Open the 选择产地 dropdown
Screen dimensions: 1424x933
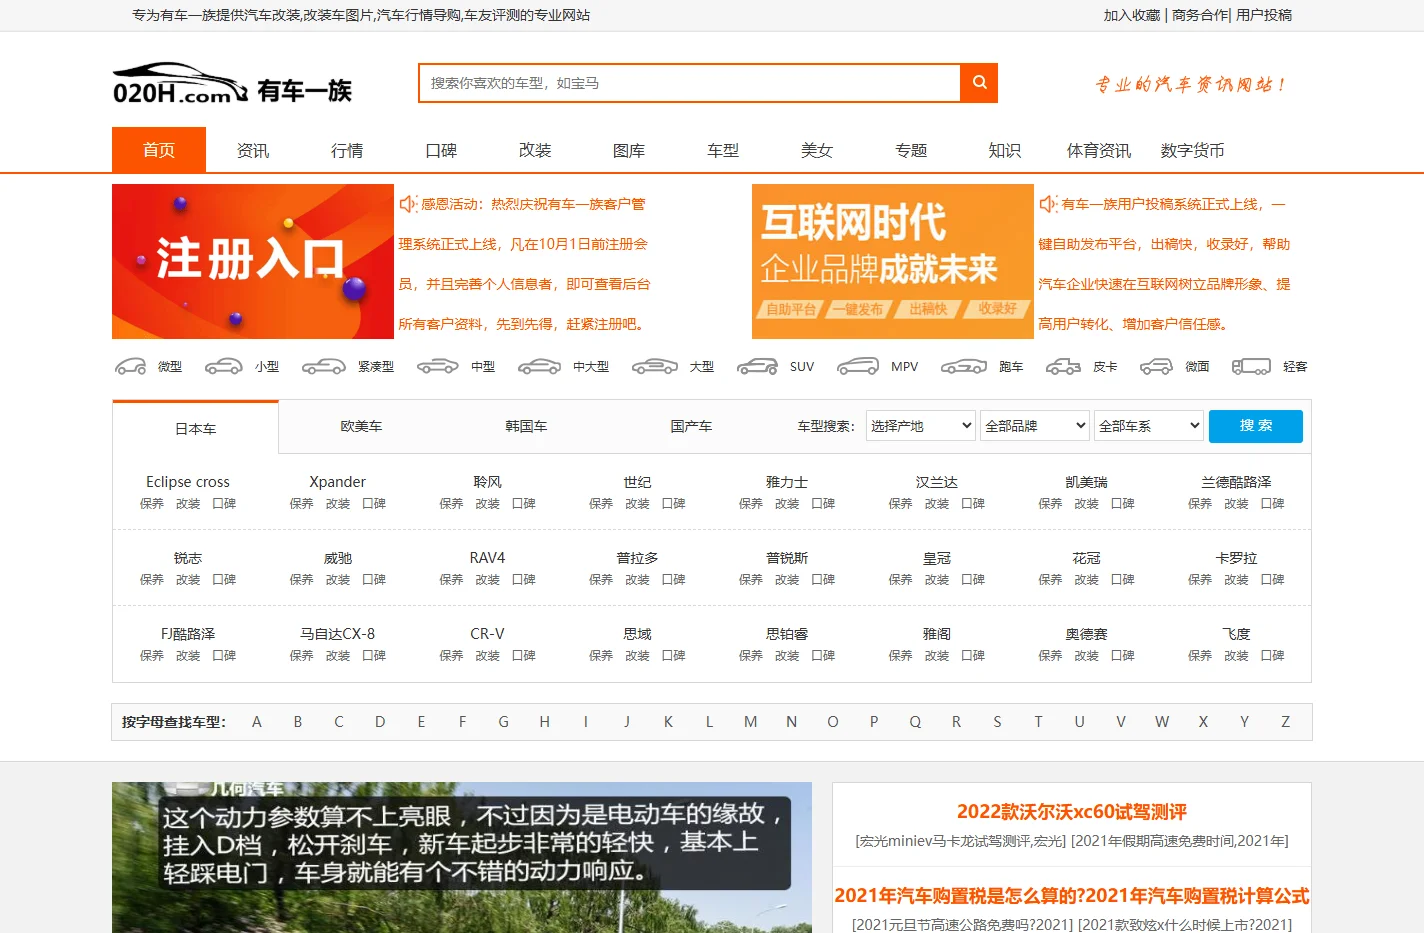coord(920,426)
